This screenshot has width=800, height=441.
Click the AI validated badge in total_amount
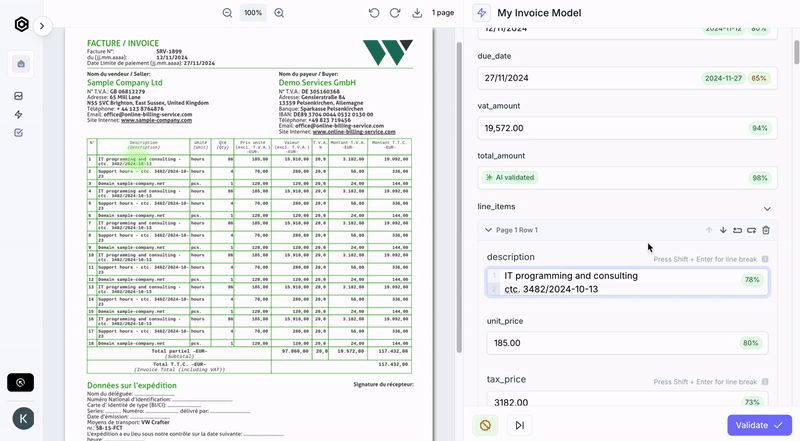point(510,177)
